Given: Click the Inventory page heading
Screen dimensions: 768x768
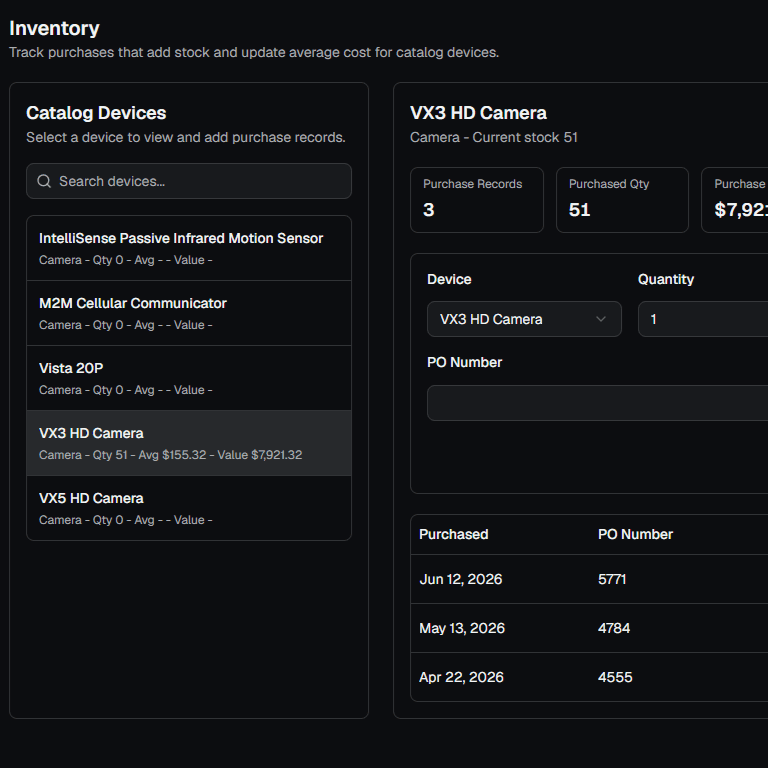Looking at the screenshot, I should click(54, 28).
